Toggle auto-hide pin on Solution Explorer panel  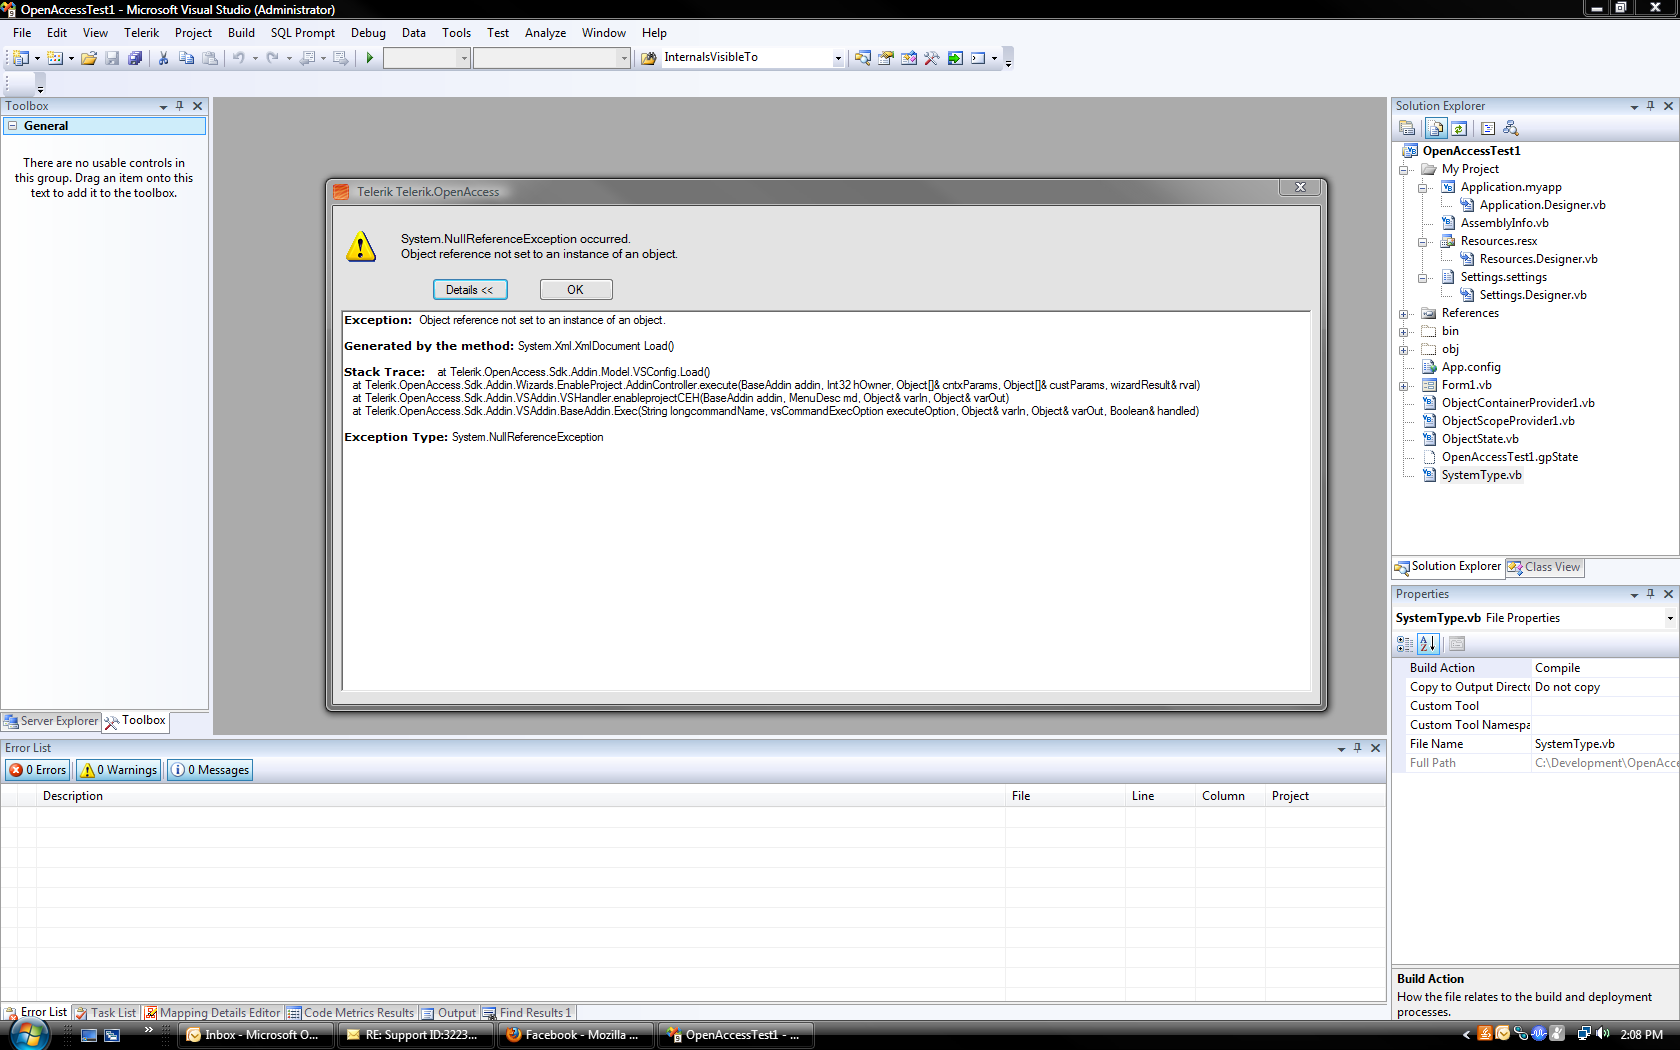(1651, 106)
